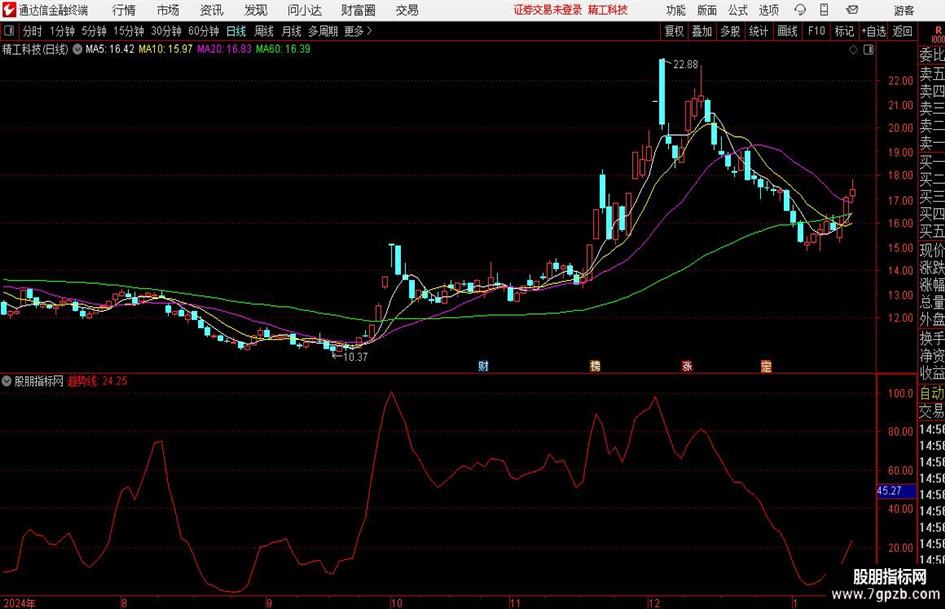Click MA20: 16.83 indicator label
Screen dimensions: 945x609
pyautogui.click(x=224, y=49)
